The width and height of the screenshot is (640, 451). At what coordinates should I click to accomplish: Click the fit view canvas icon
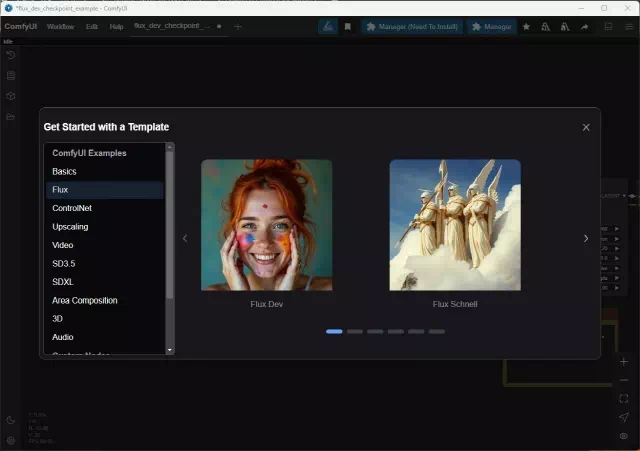(x=624, y=398)
